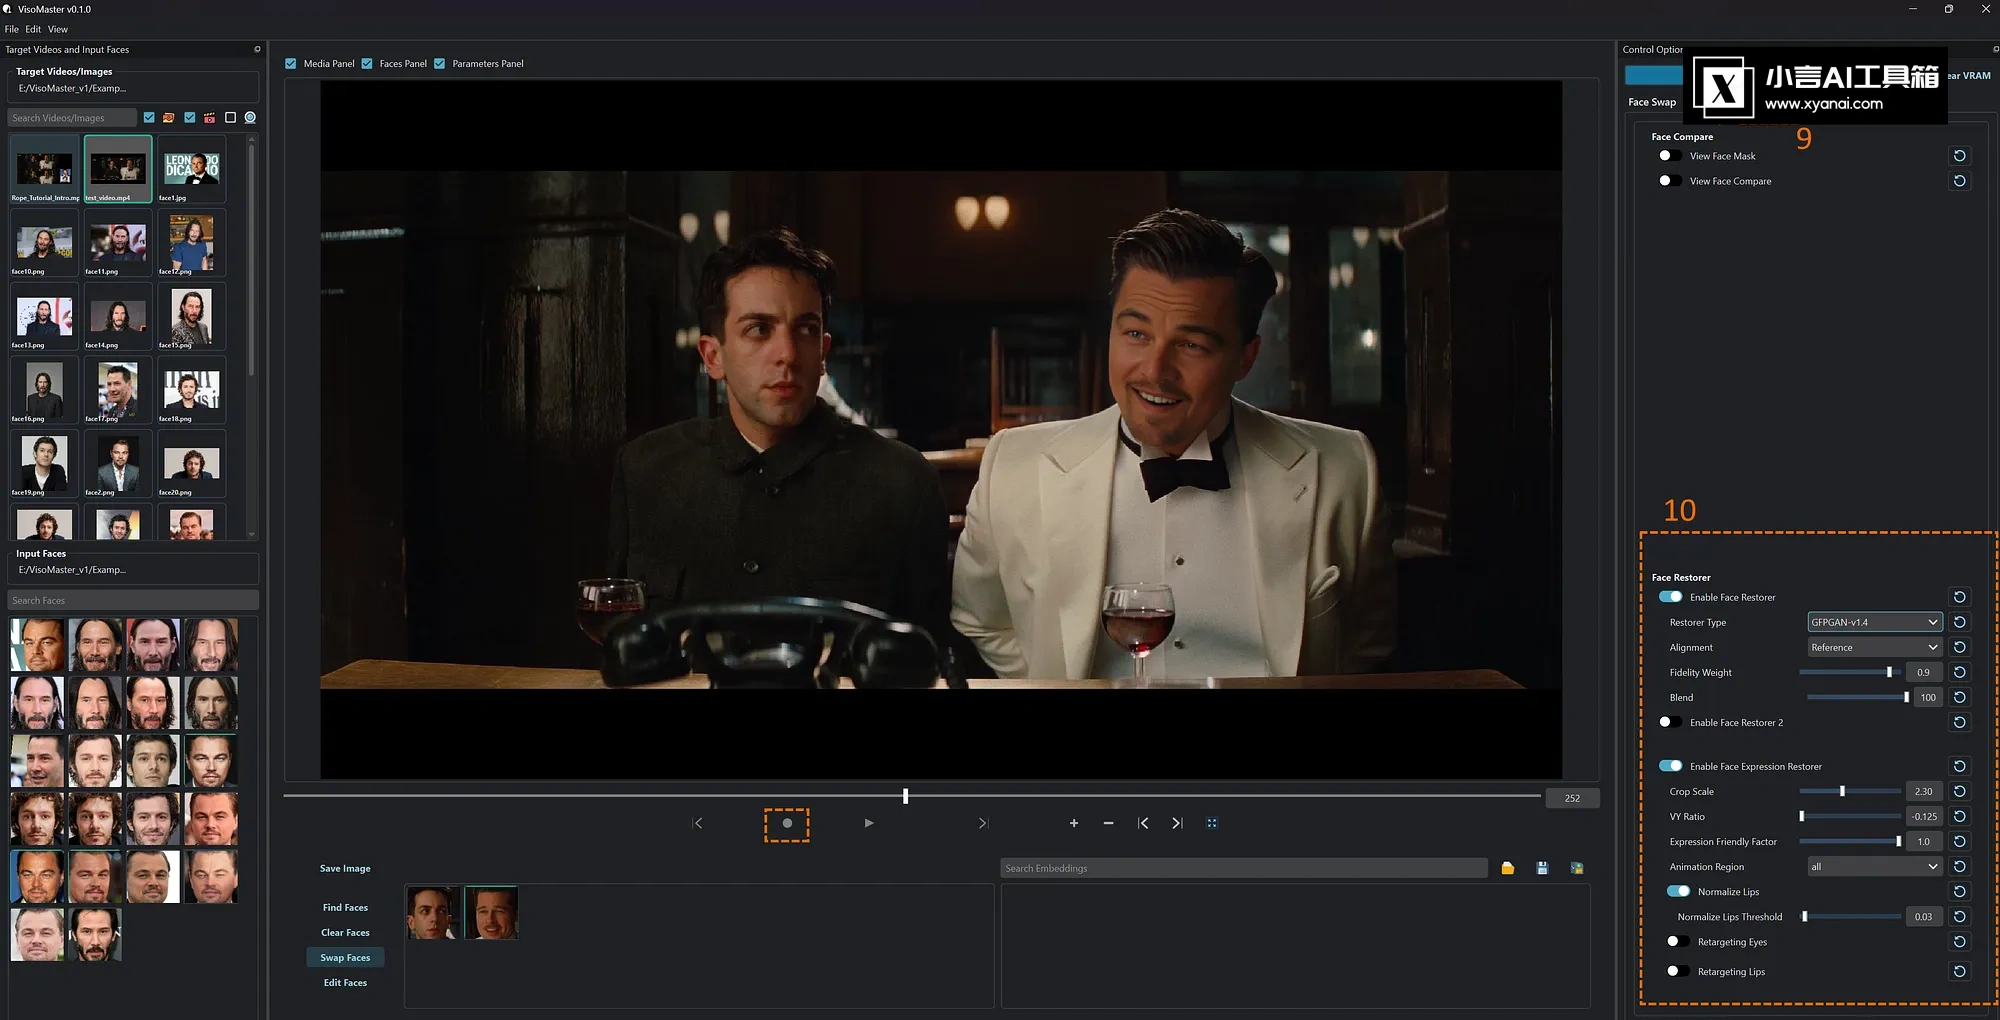Uncheck the Media Panel checkbox
The height and width of the screenshot is (1020, 2000).
[x=291, y=63]
